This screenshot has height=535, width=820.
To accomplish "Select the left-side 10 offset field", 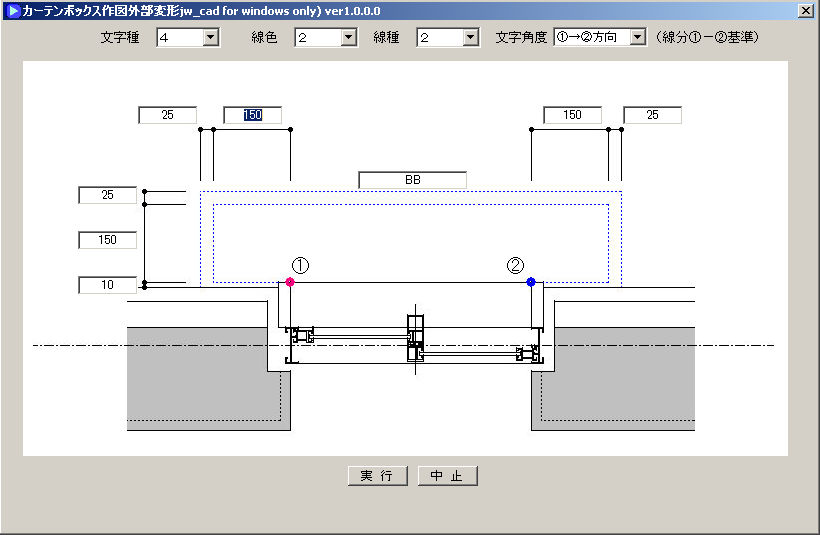I will pos(107,286).
